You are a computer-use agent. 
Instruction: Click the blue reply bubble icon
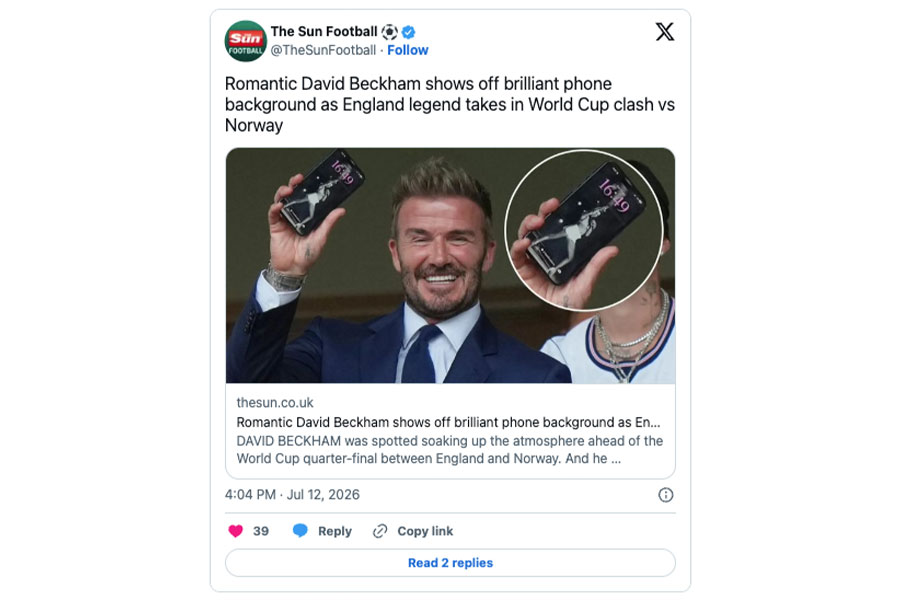click(300, 531)
